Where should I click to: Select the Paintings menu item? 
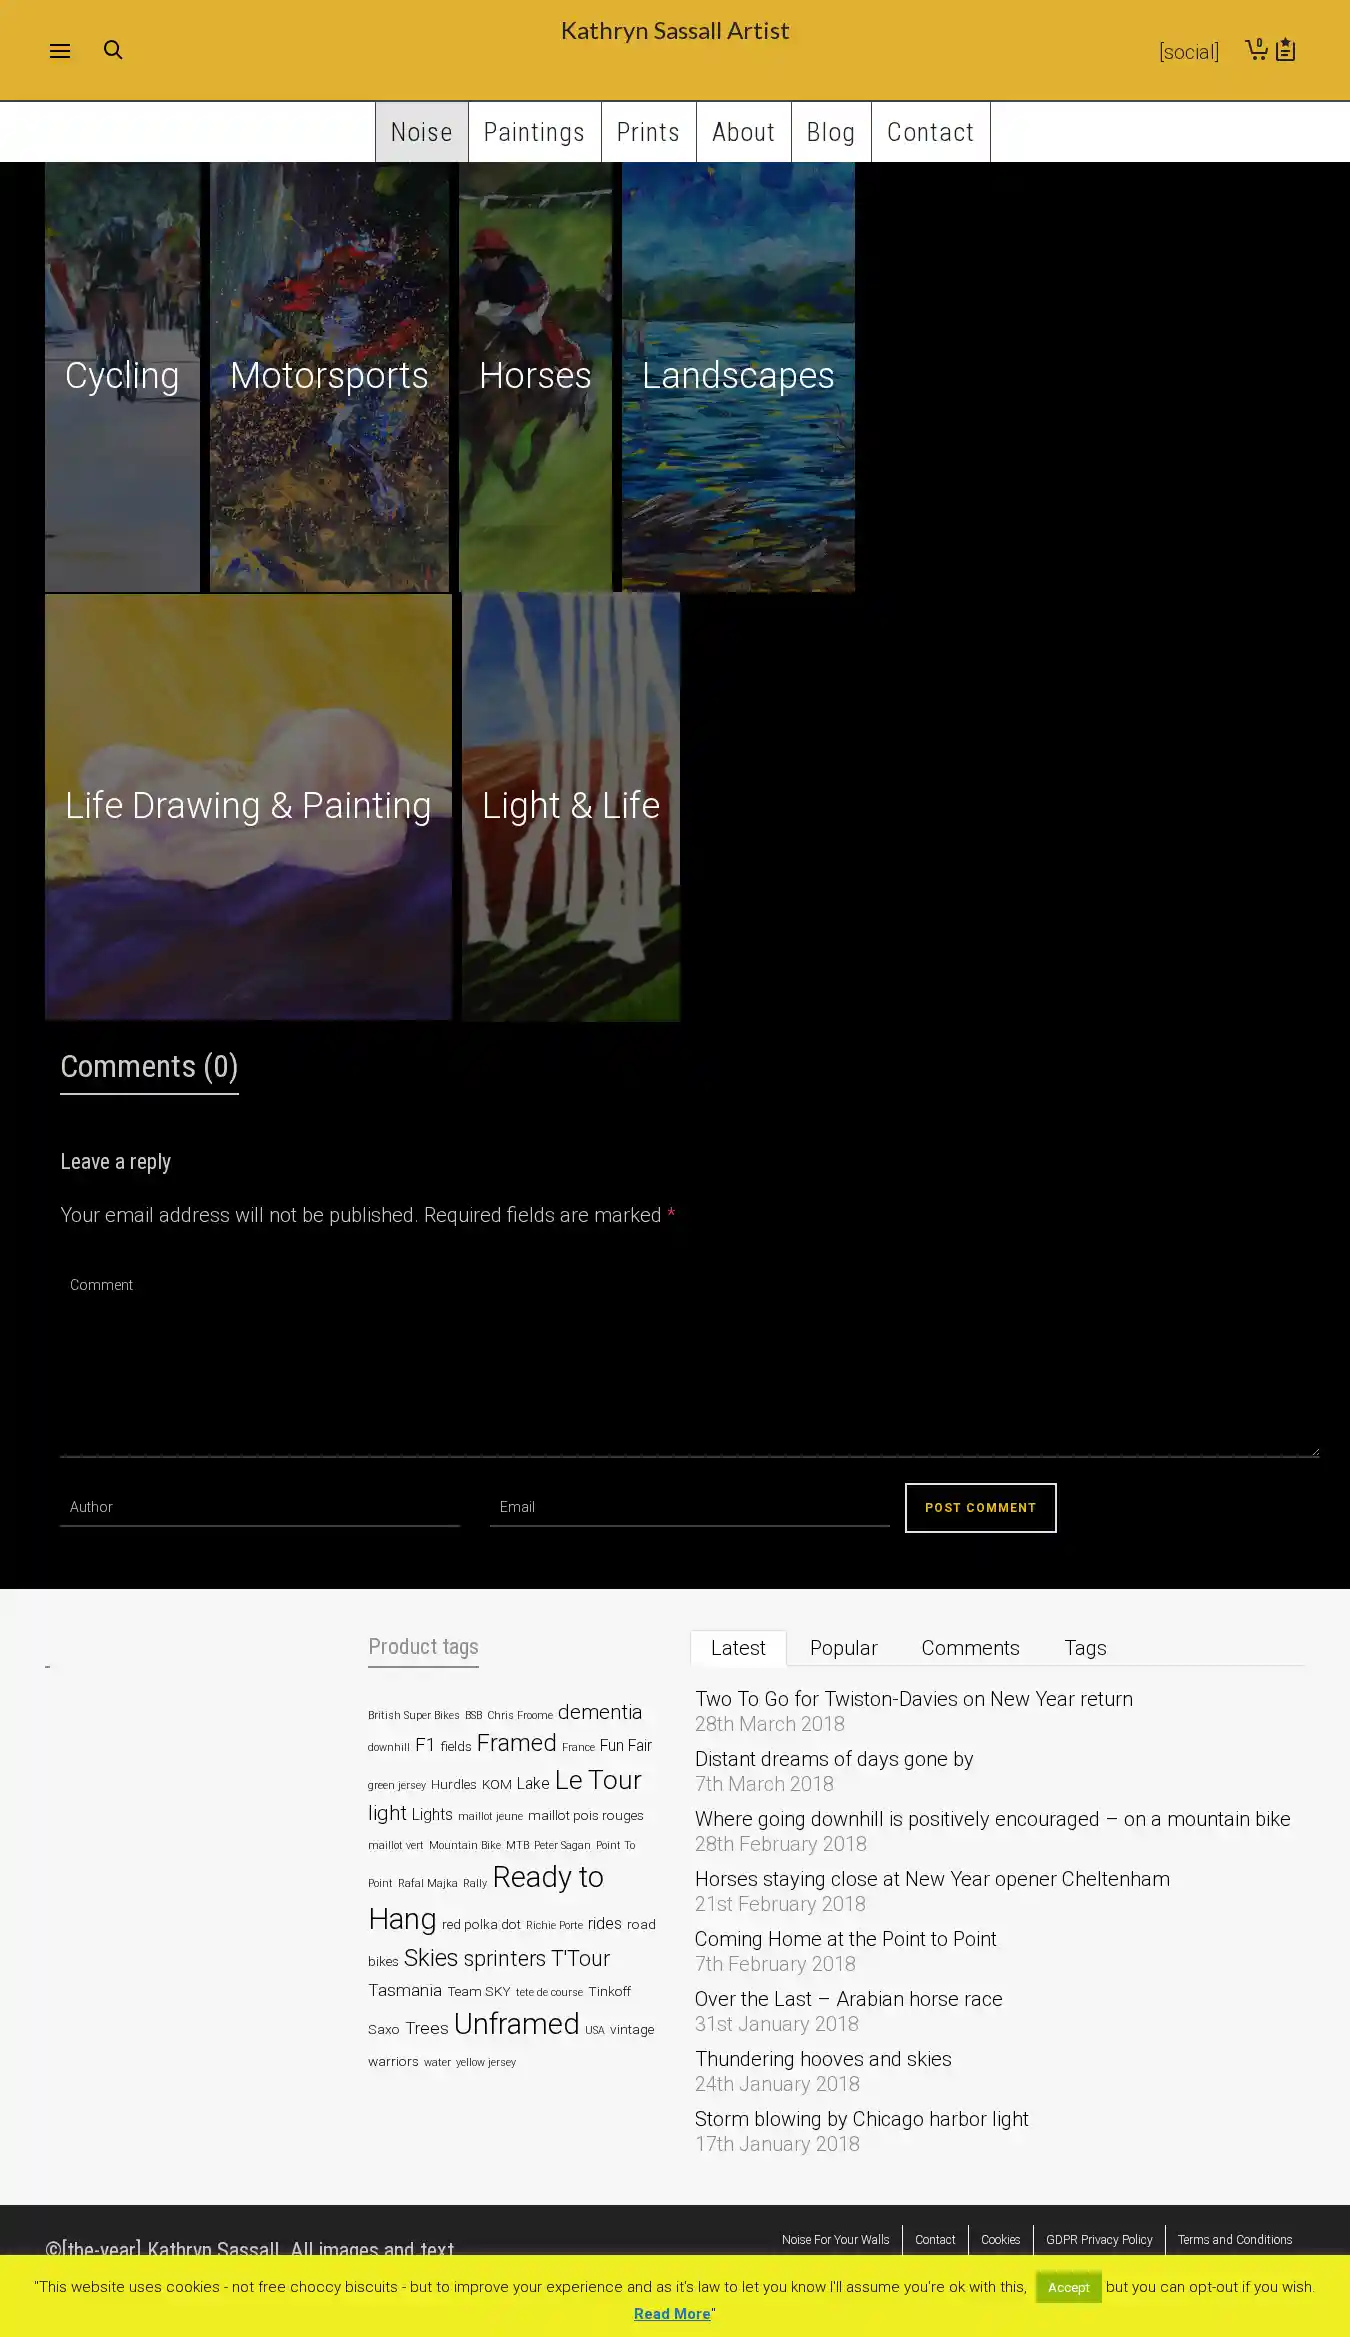[534, 132]
